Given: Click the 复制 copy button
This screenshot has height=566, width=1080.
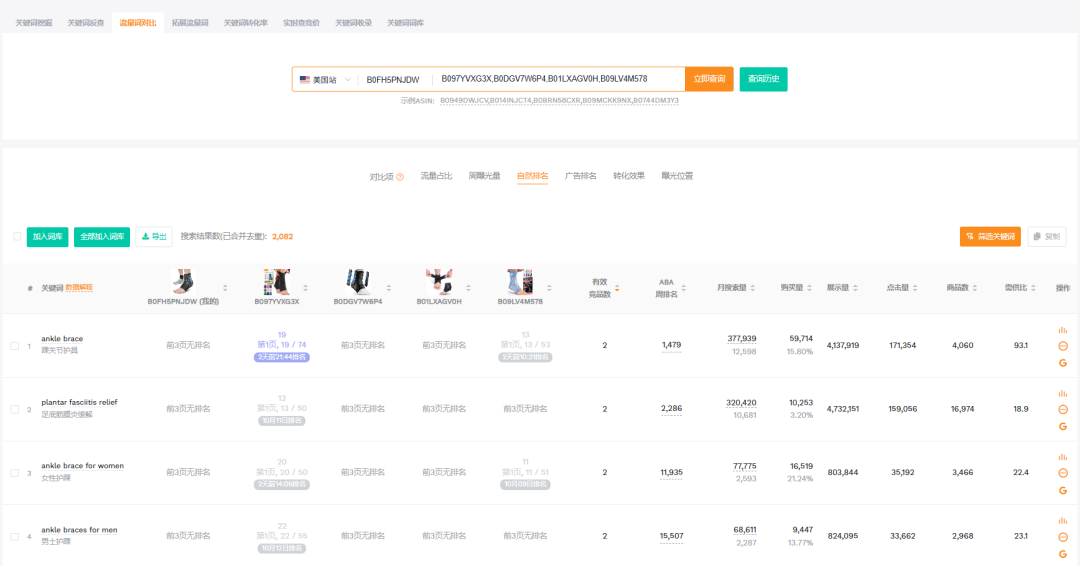Looking at the screenshot, I should (1047, 237).
